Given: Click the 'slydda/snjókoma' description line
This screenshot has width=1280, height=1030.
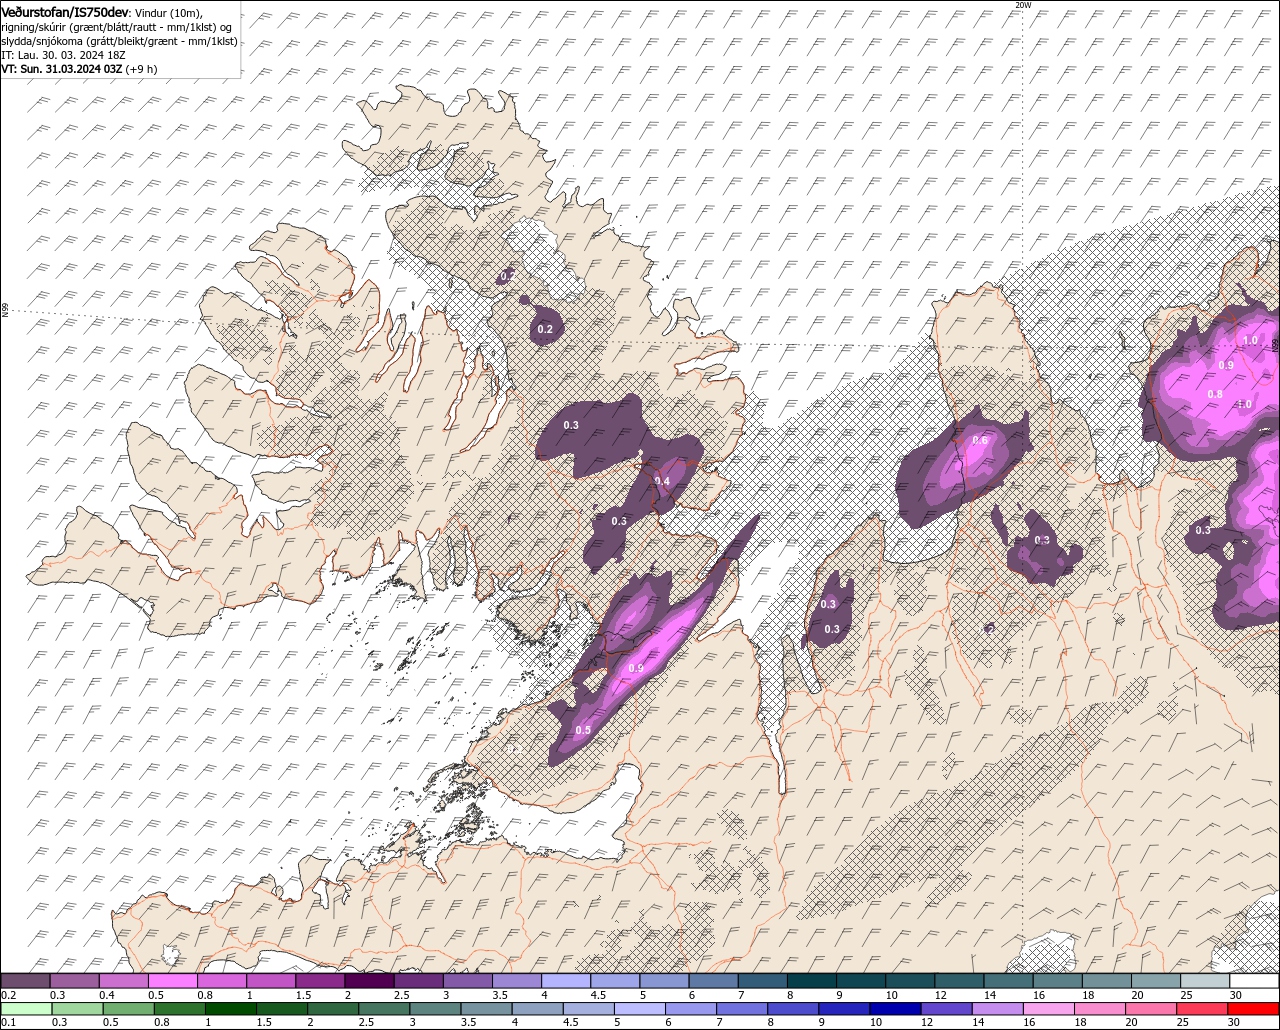Looking at the screenshot, I should (x=119, y=41).
